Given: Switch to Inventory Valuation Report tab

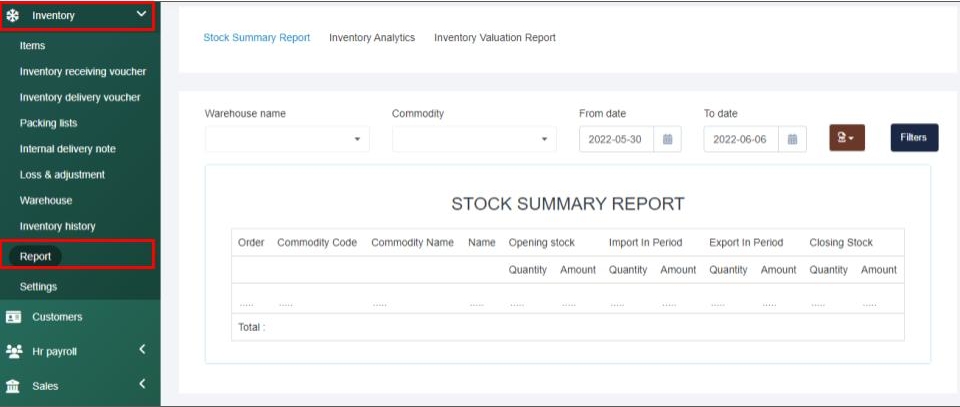Looking at the screenshot, I should click(x=494, y=38).
